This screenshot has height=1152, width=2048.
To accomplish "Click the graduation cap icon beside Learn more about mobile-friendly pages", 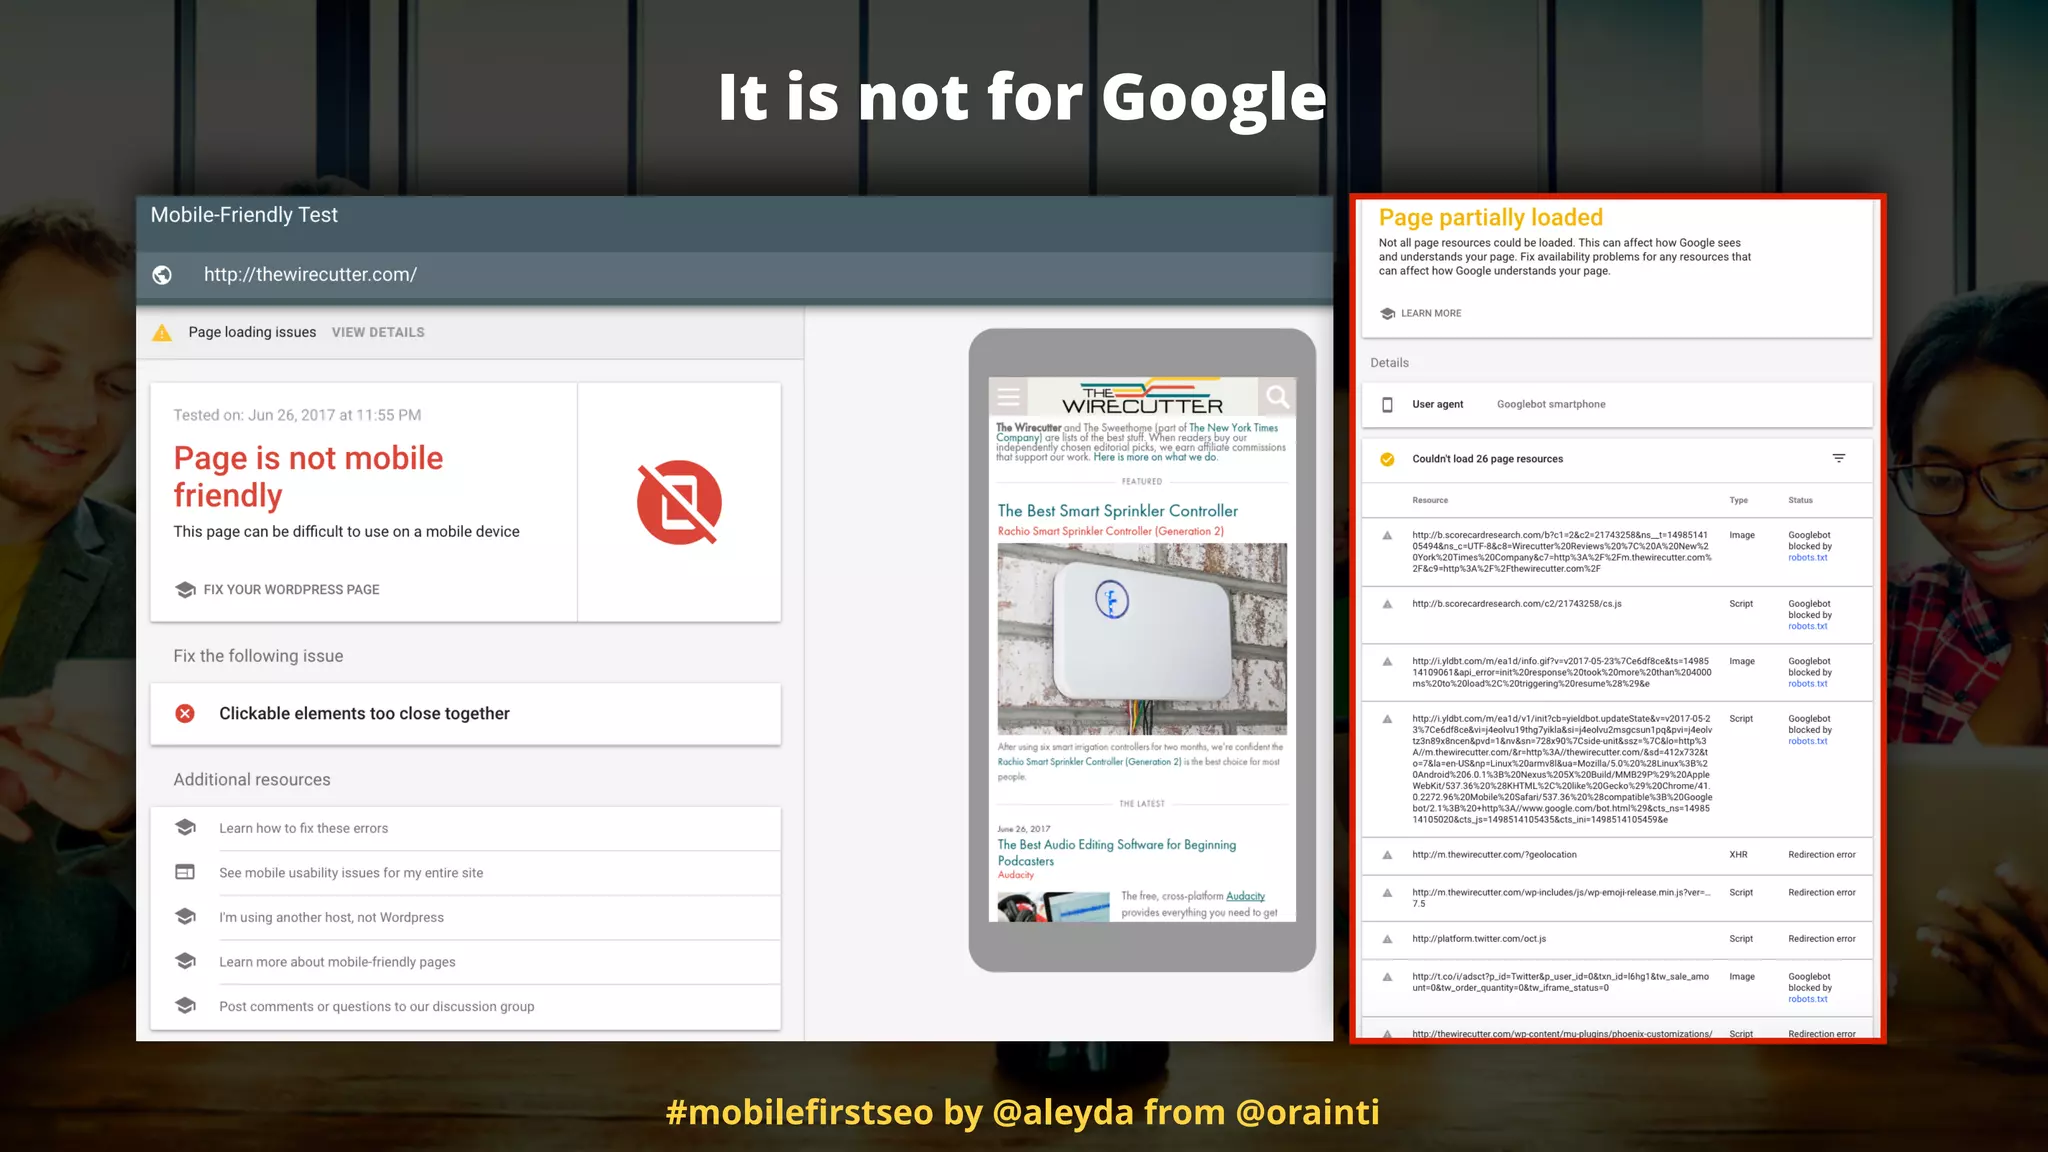I will click(x=185, y=961).
